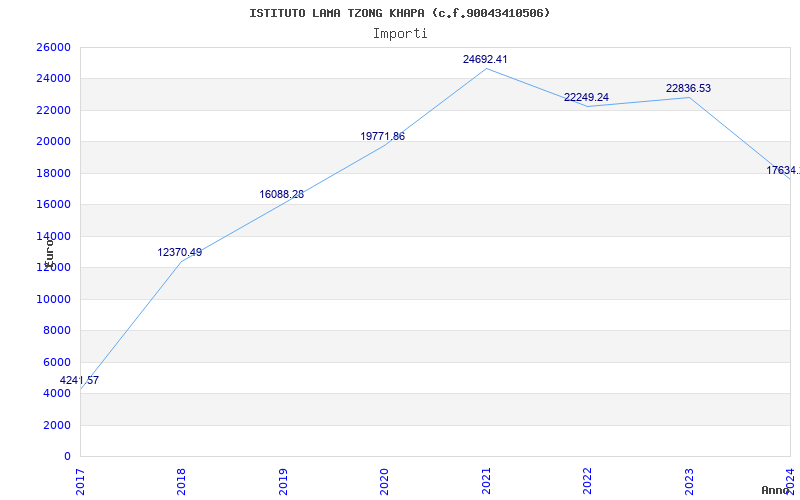Select the 22249.24 data label

coord(586,97)
